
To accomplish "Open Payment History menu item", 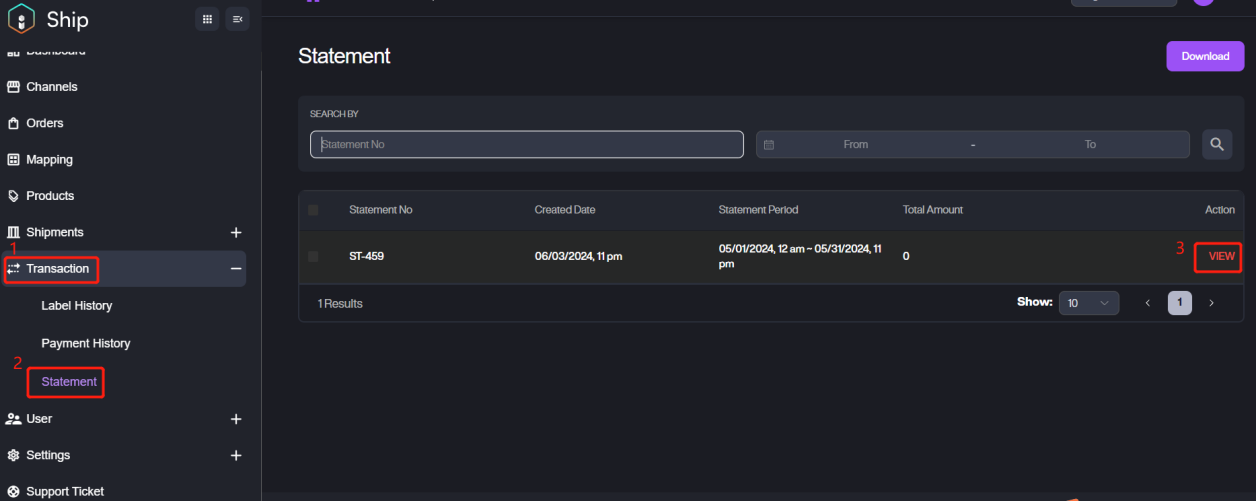I will (86, 344).
